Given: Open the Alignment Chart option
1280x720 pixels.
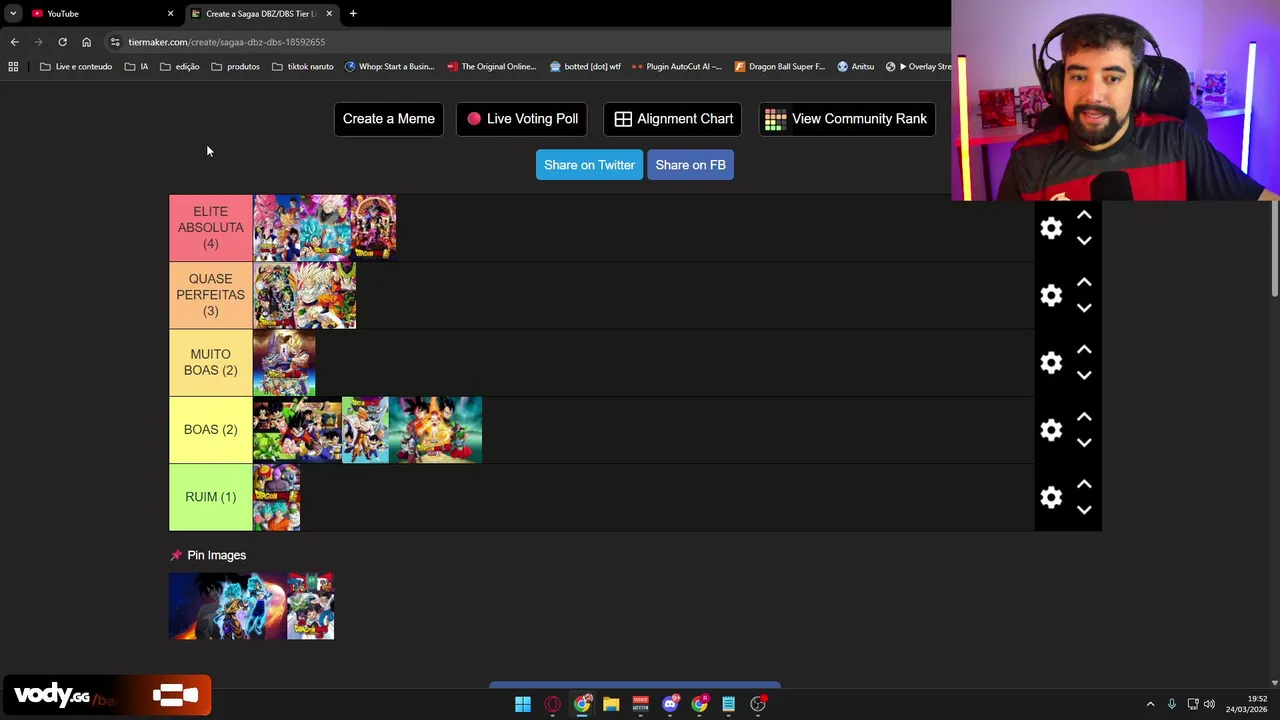Looking at the screenshot, I should 674,119.
